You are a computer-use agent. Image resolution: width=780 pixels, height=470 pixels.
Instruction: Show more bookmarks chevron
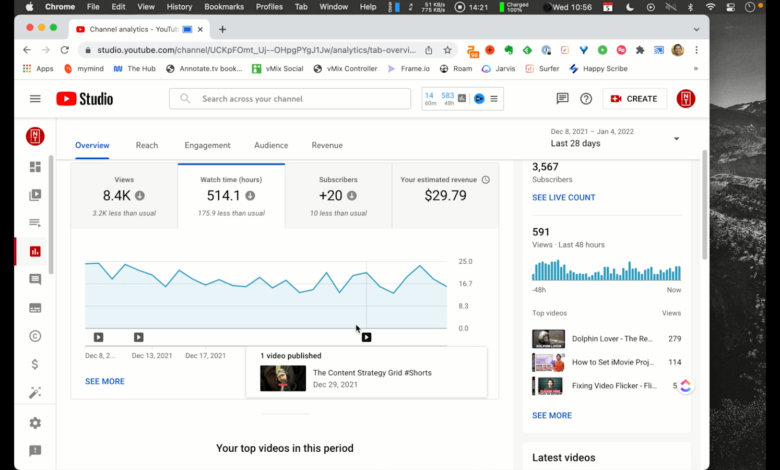[x=695, y=69]
